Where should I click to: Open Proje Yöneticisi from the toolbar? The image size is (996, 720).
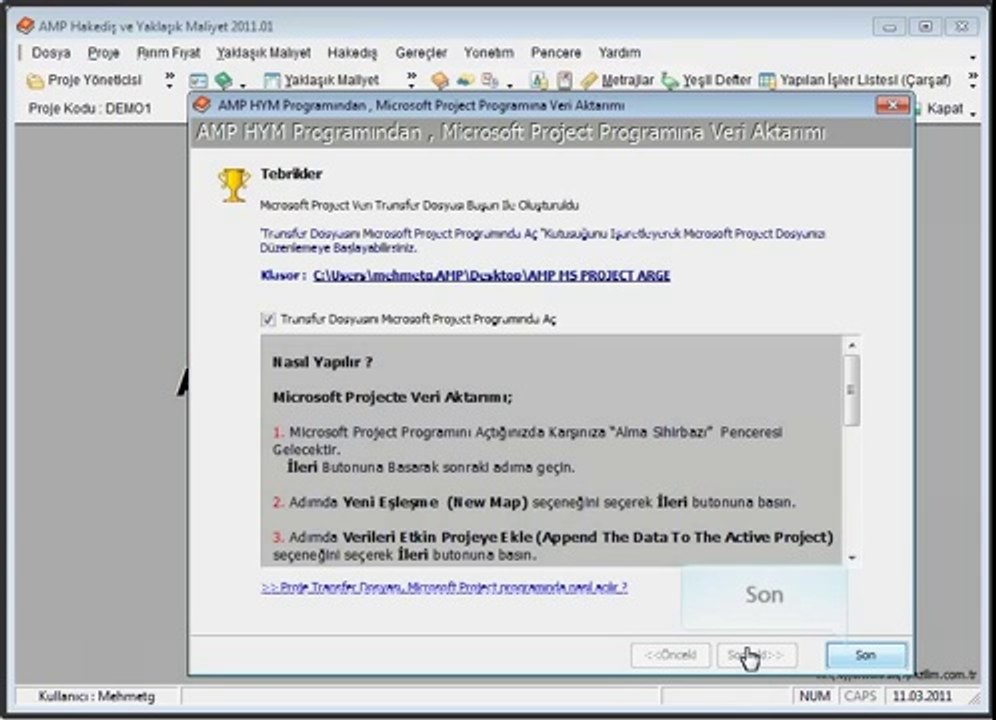(84, 80)
